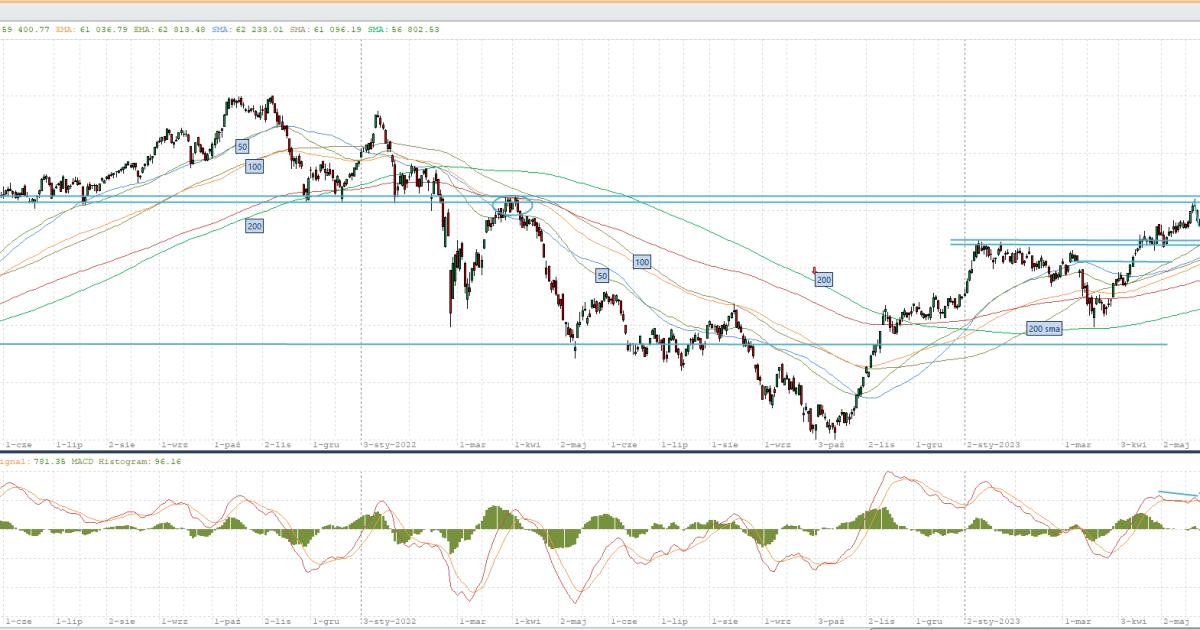
Task: Click the "200 sma" label on the chart
Action: [1044, 328]
